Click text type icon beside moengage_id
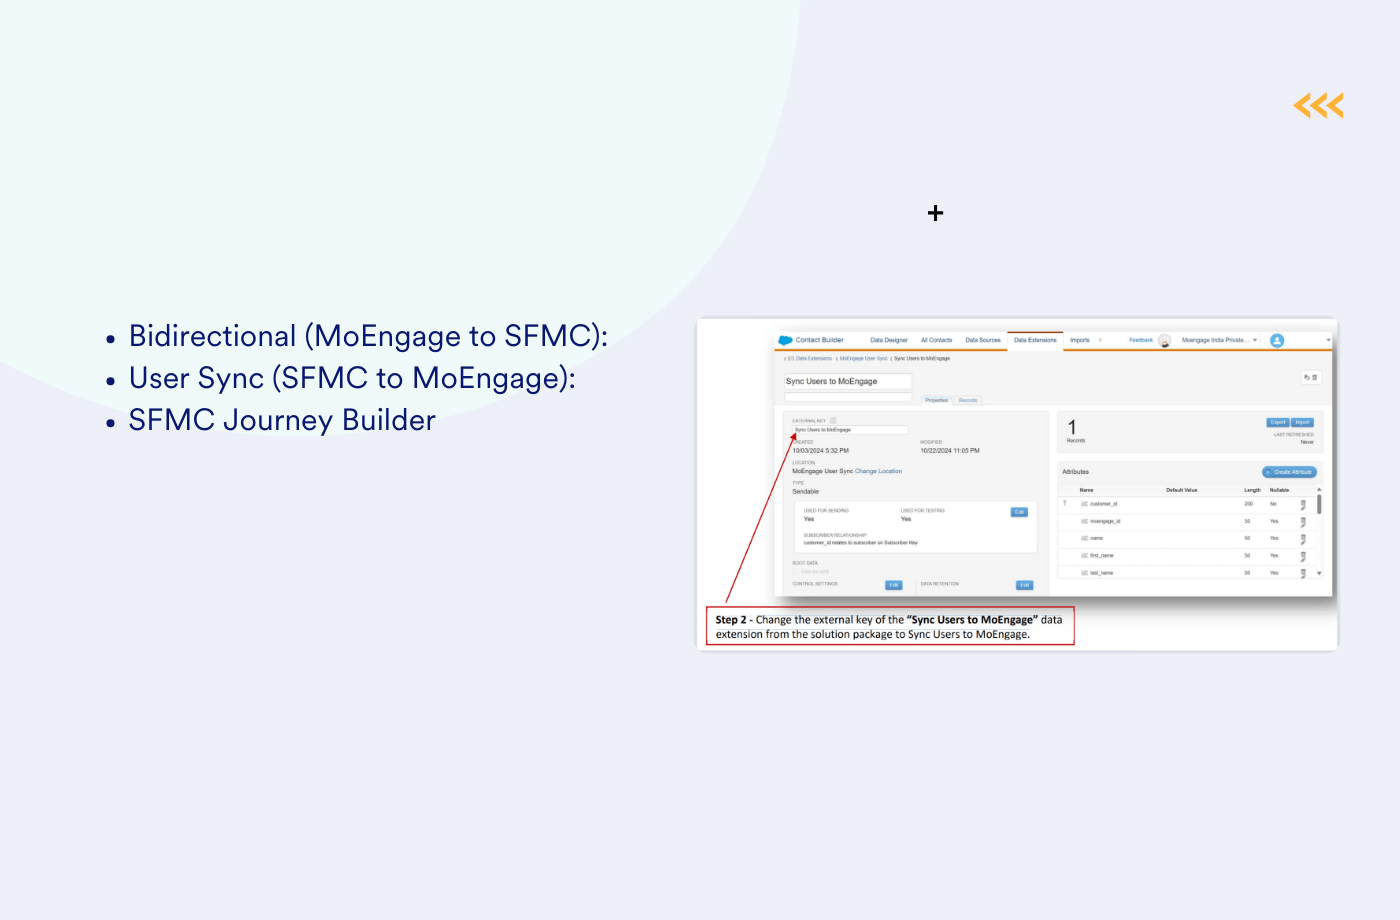Viewport: 1400px width, 920px height. tap(1084, 521)
